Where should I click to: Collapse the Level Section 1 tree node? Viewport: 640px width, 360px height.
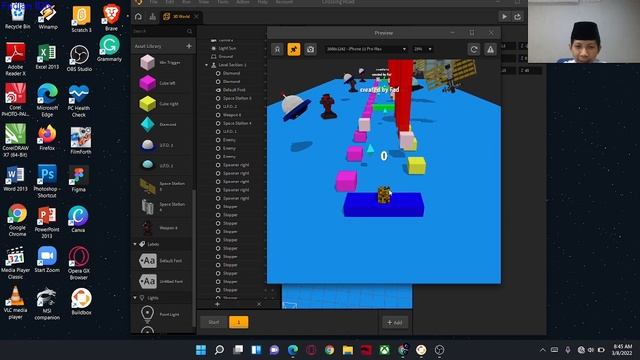click(207, 65)
